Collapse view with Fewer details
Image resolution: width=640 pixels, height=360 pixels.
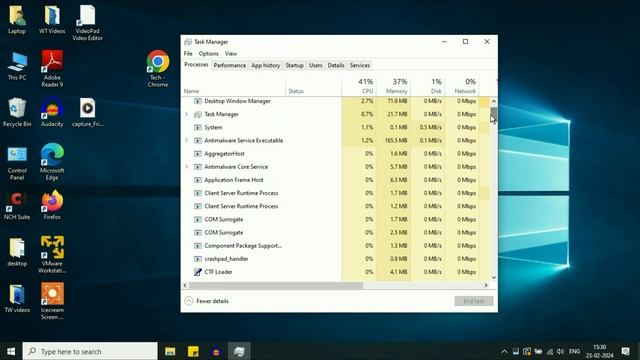[207, 301]
